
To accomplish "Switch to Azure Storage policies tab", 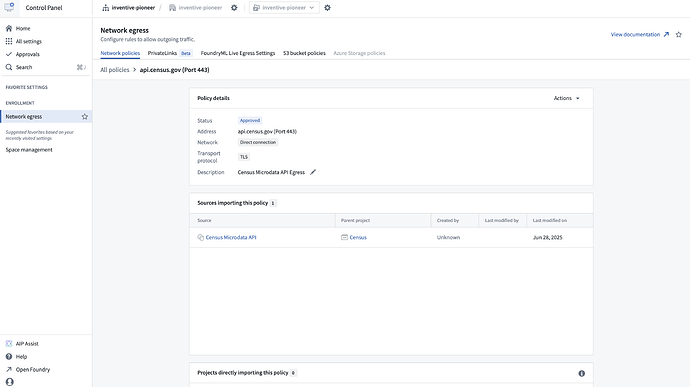I will point(359,53).
